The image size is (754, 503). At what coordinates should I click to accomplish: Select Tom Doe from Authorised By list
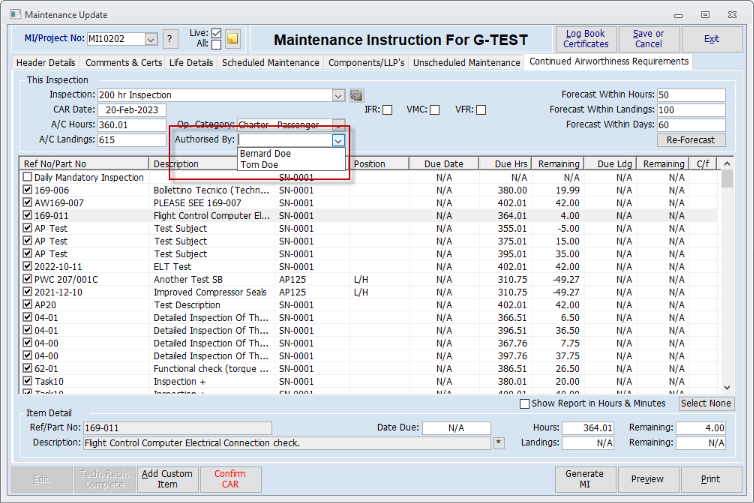tap(259, 165)
